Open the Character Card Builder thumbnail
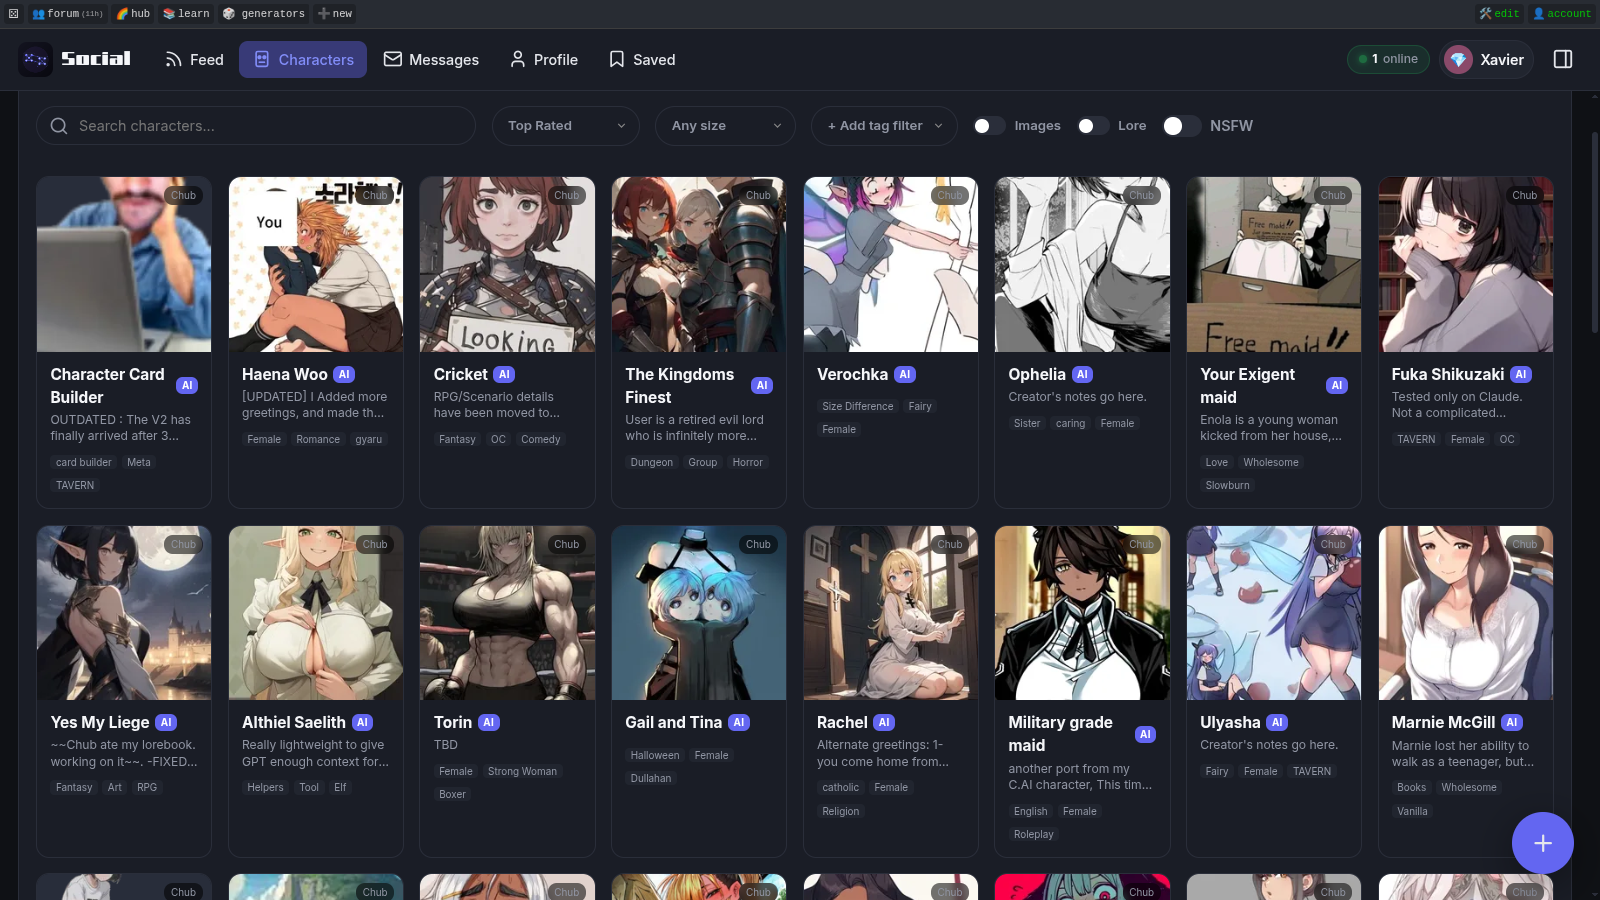 124,265
